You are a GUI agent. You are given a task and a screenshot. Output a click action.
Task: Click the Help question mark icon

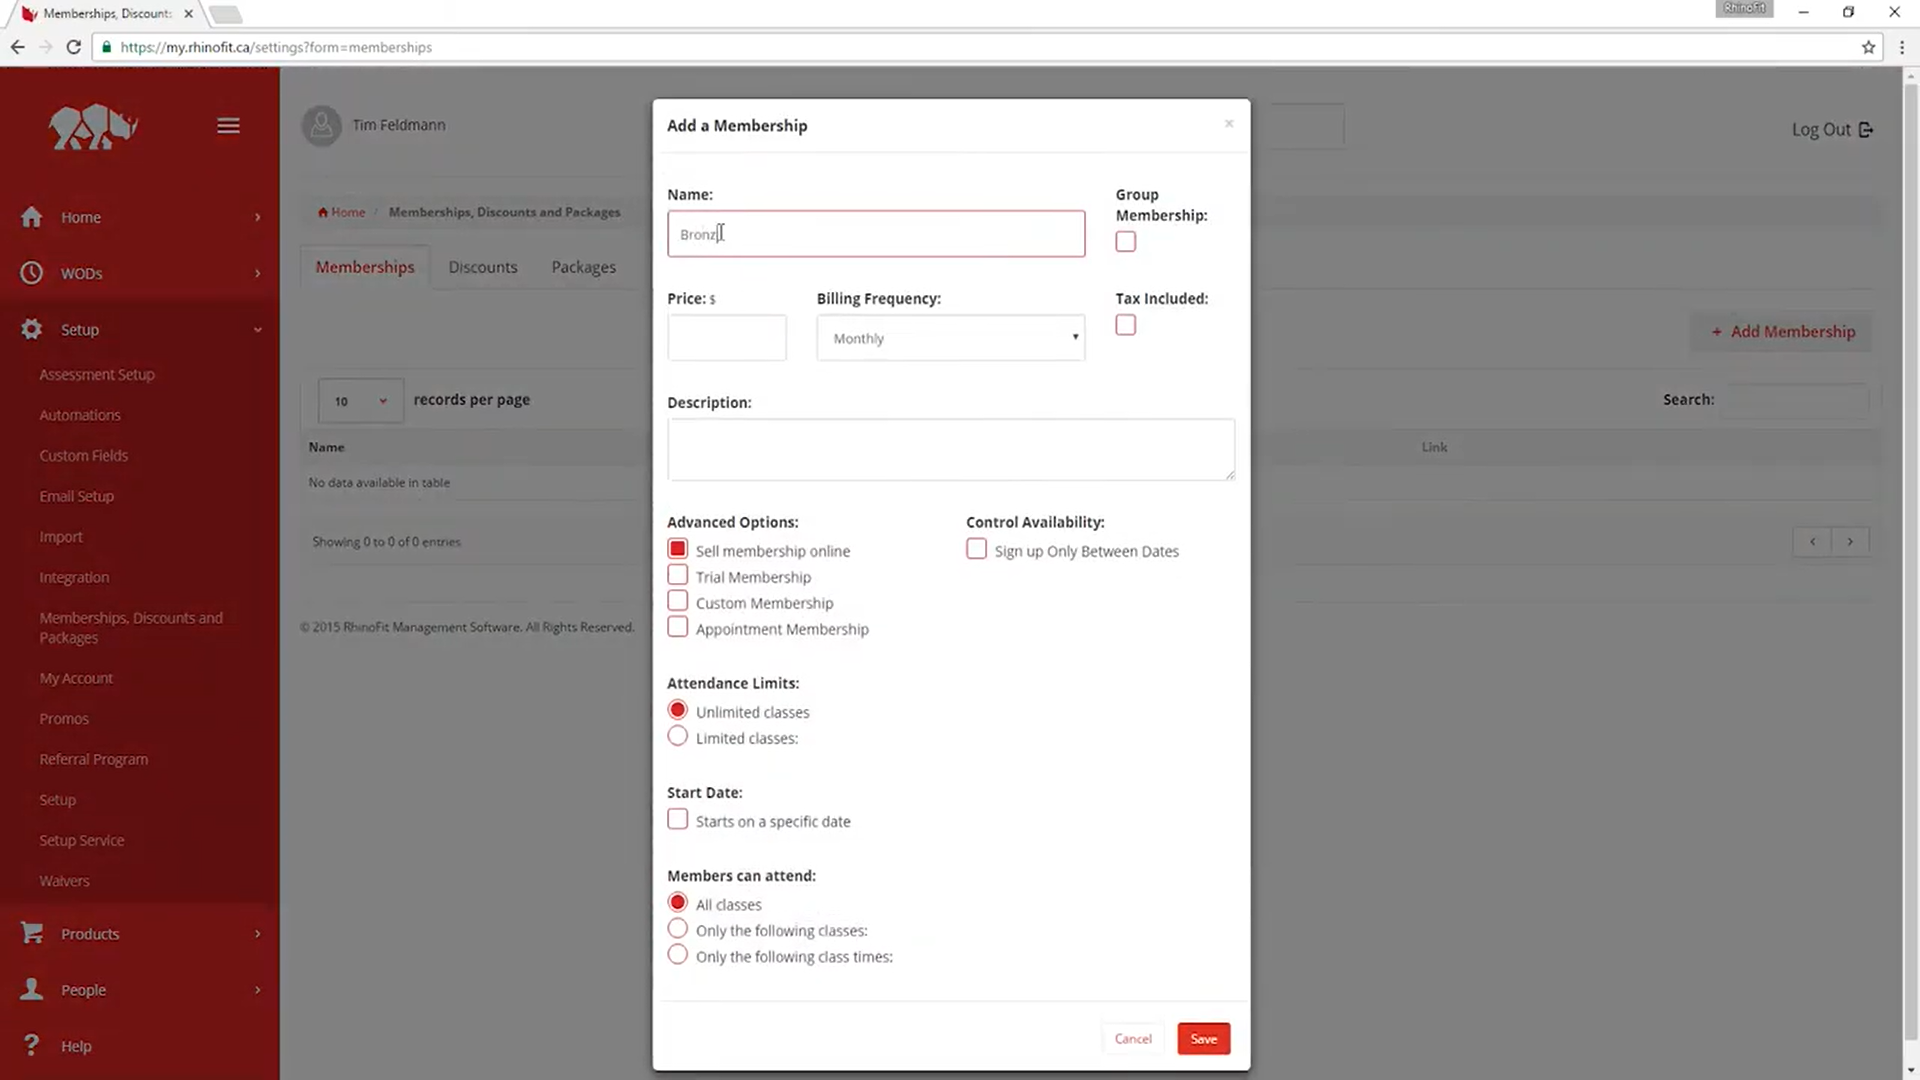[32, 1045]
